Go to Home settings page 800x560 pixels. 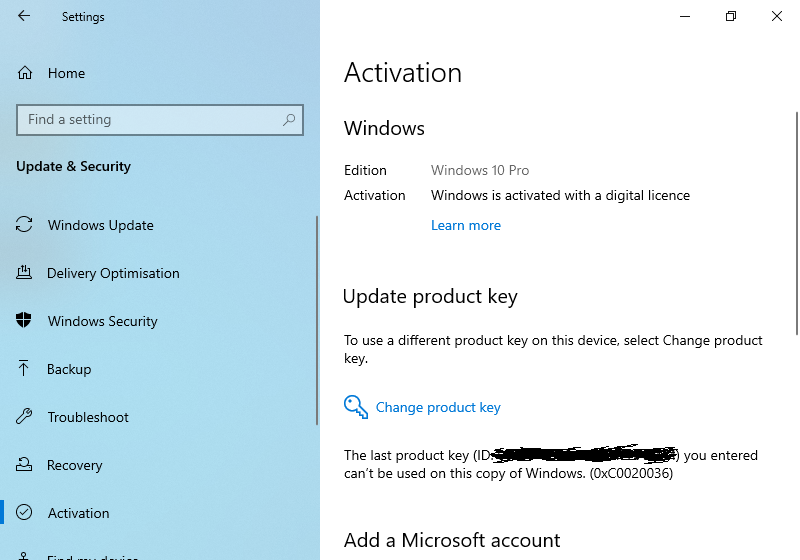pos(66,73)
